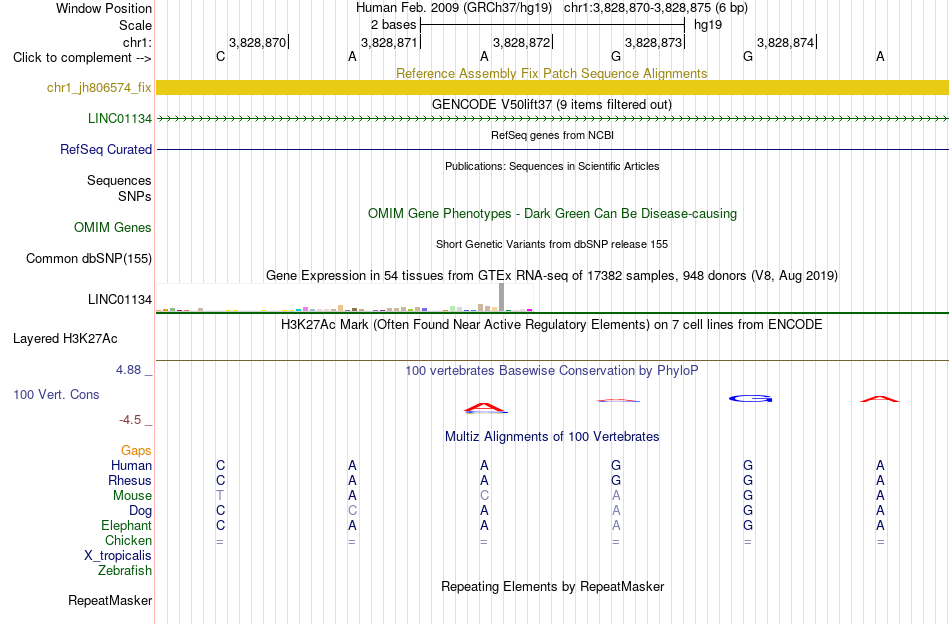
Task: Click the rightmost red A PhyloP logo
Action: pyautogui.click(x=880, y=399)
